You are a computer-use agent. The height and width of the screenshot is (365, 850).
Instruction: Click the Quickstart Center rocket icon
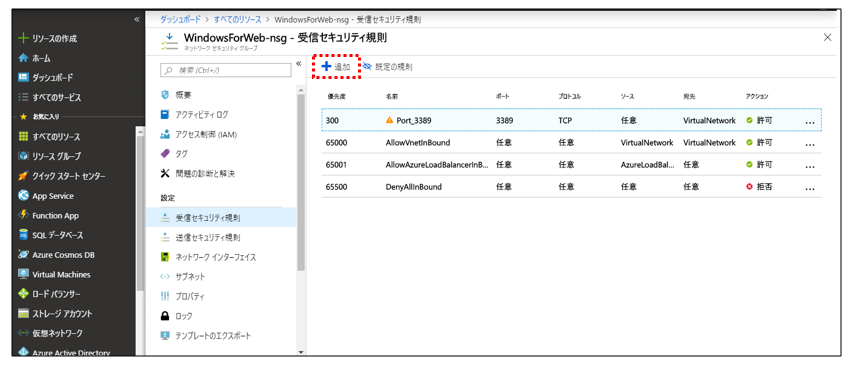pyautogui.click(x=23, y=176)
